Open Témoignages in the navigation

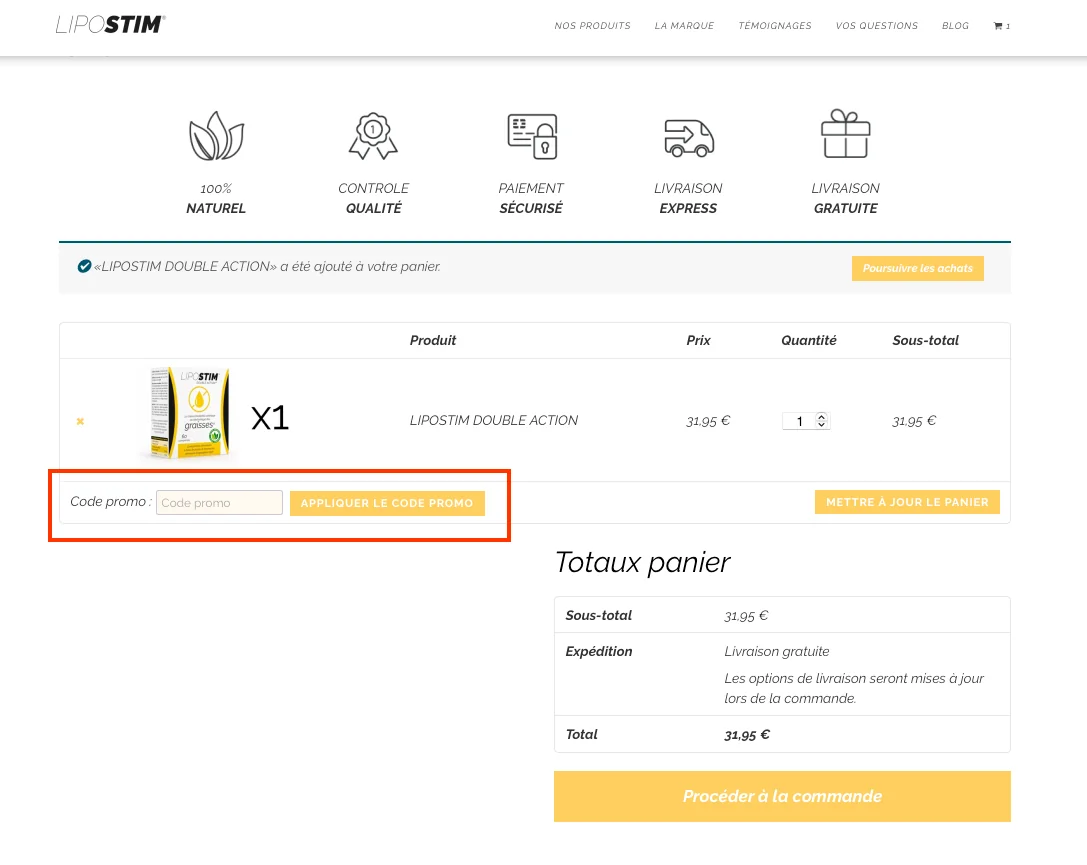pyautogui.click(x=774, y=26)
